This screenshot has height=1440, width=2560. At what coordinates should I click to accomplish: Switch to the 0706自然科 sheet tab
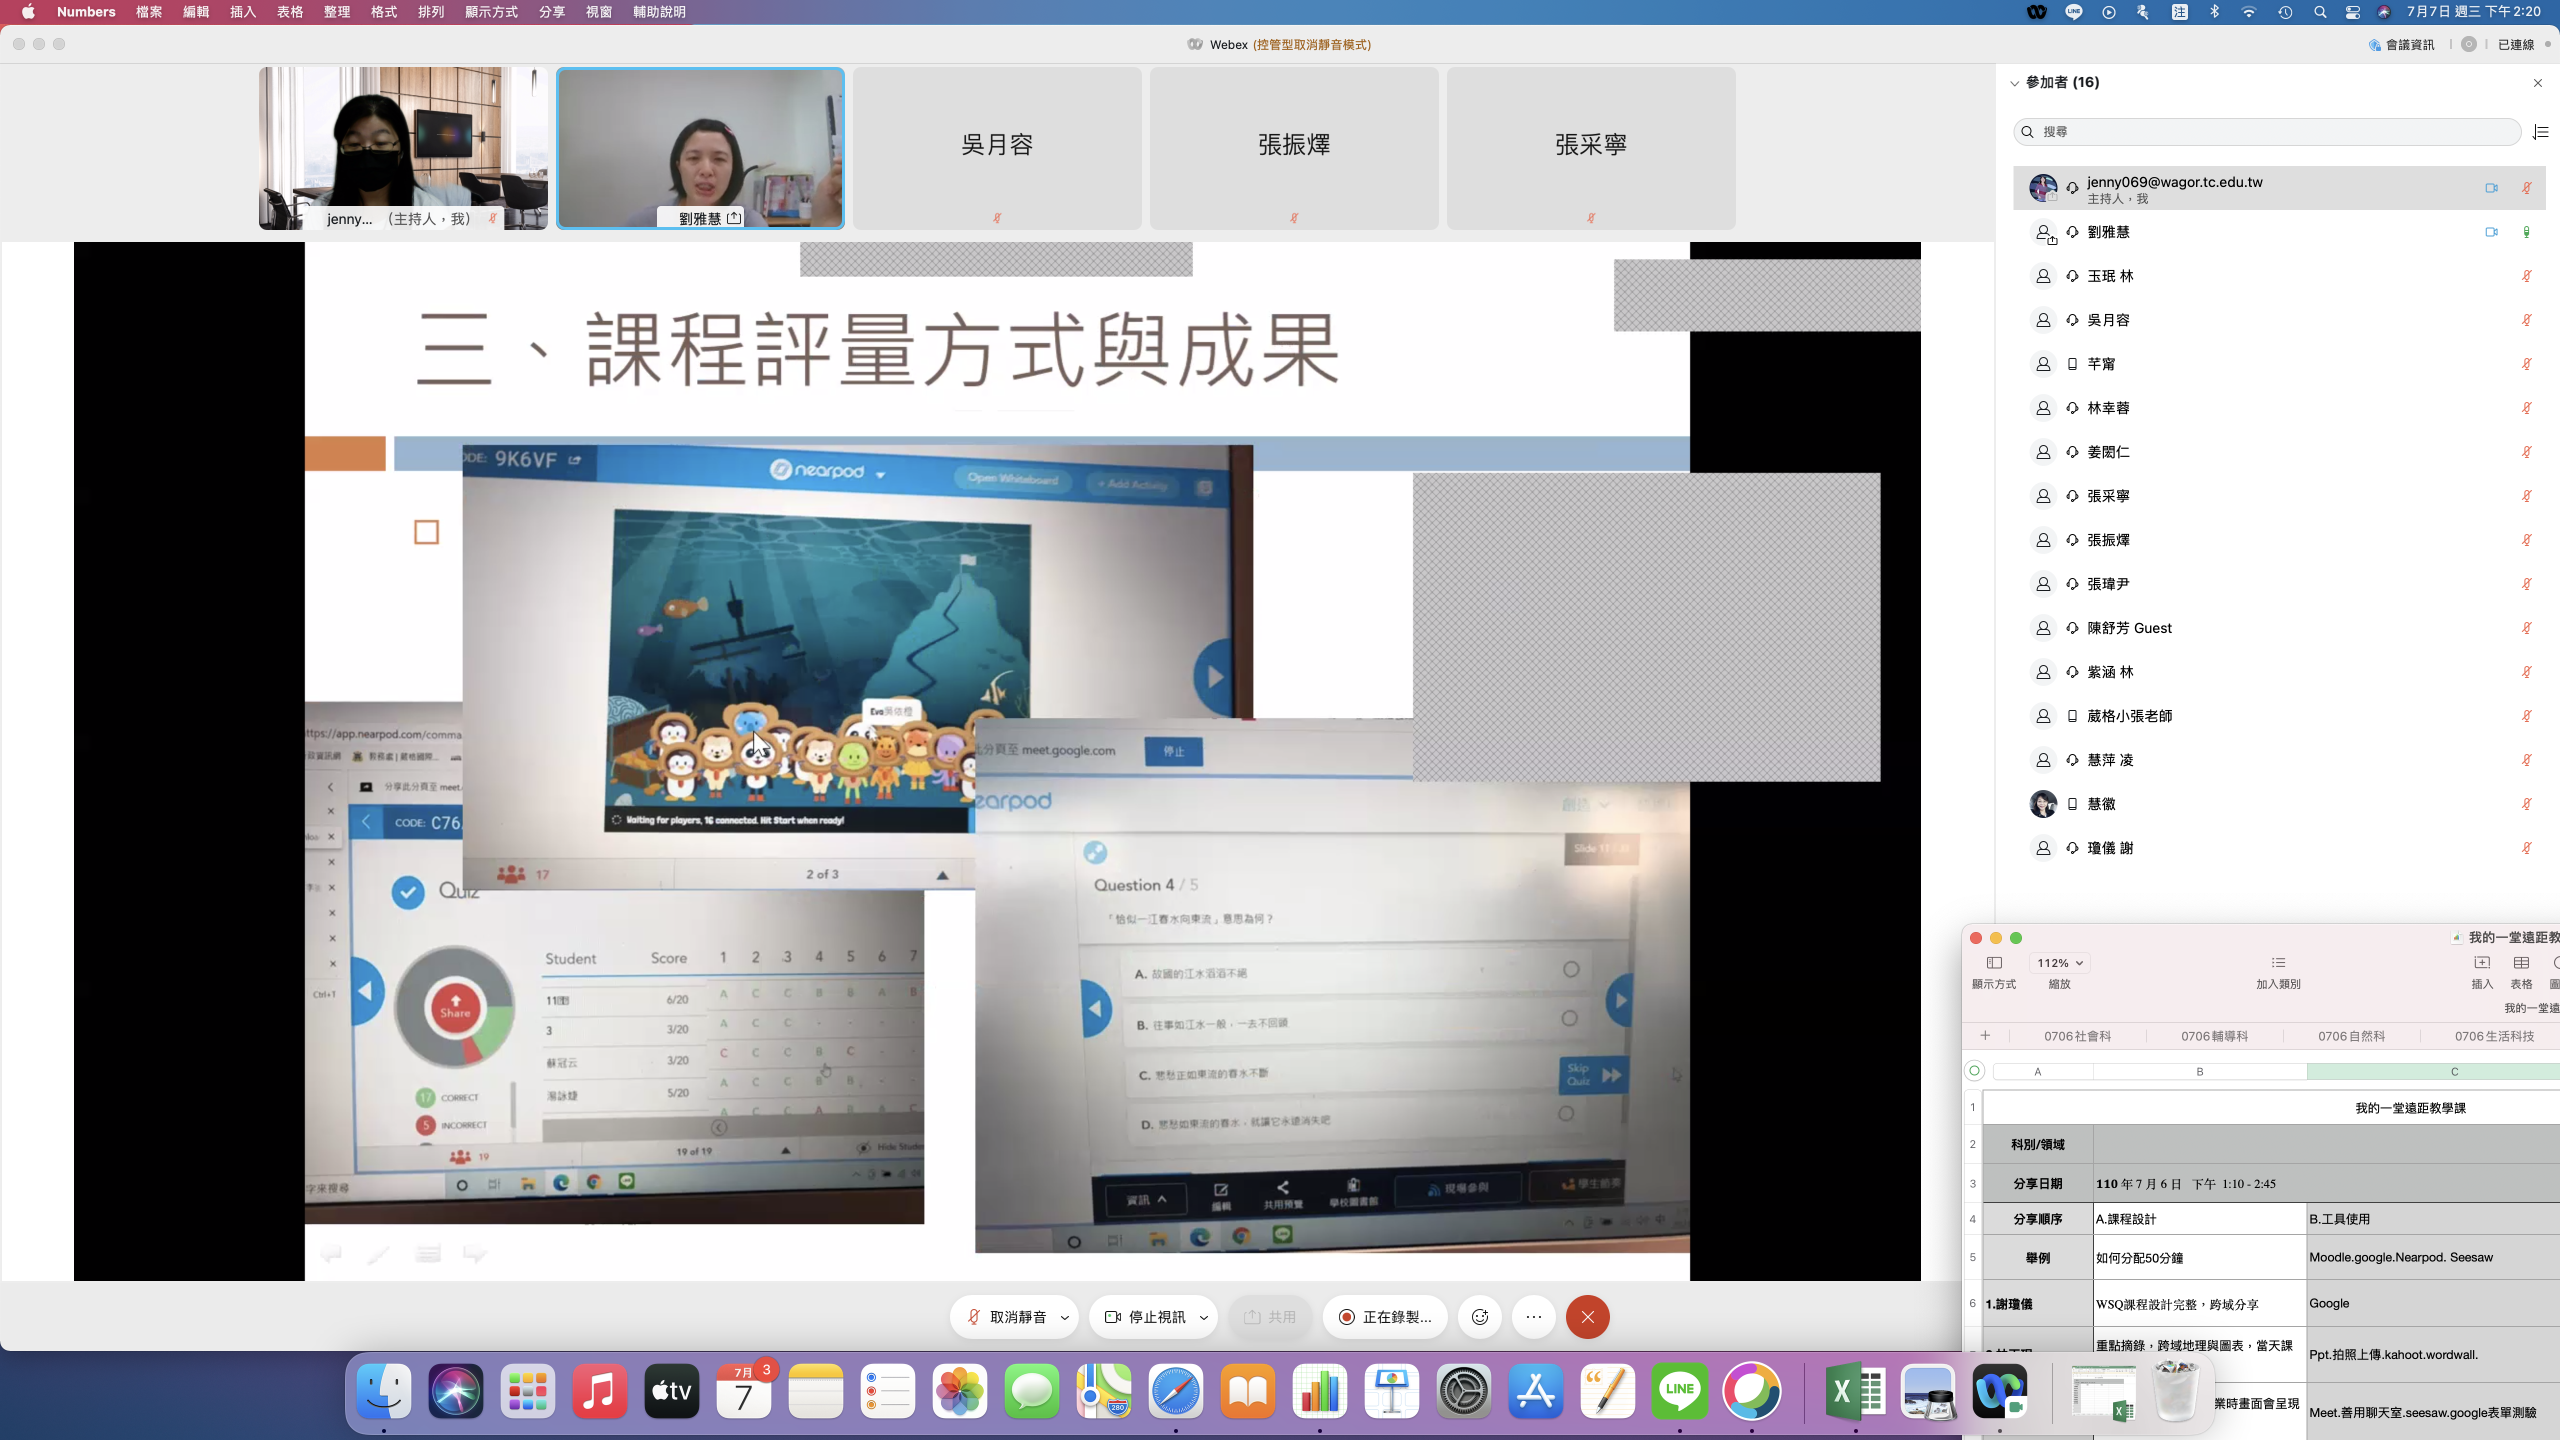click(x=2351, y=1036)
